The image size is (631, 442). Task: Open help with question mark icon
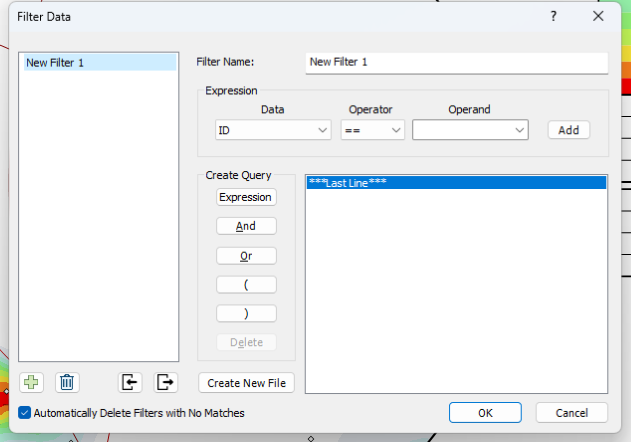(554, 17)
